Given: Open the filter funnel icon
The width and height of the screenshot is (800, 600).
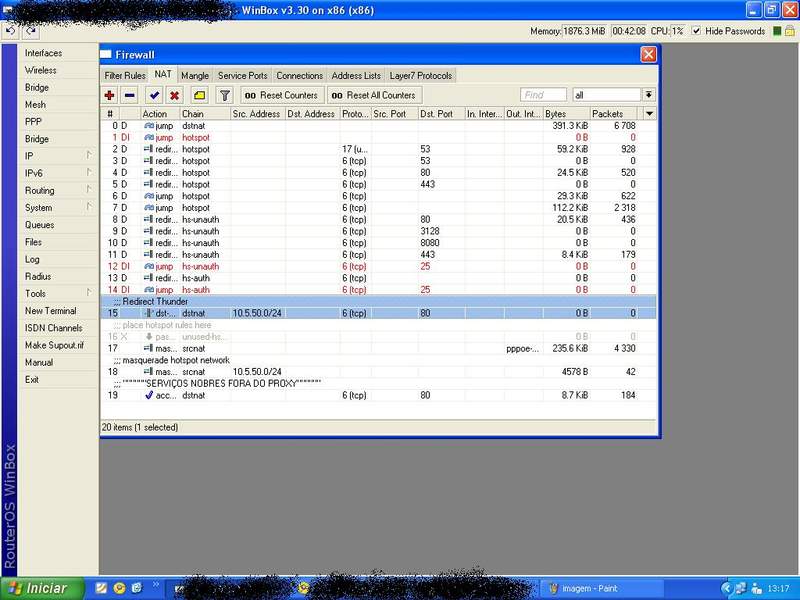Looking at the screenshot, I should click(x=225, y=95).
